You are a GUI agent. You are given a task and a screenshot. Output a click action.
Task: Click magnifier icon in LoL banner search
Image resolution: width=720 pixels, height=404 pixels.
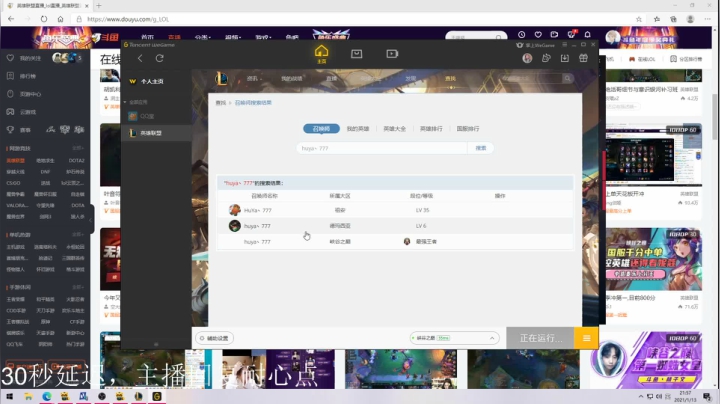(568, 79)
